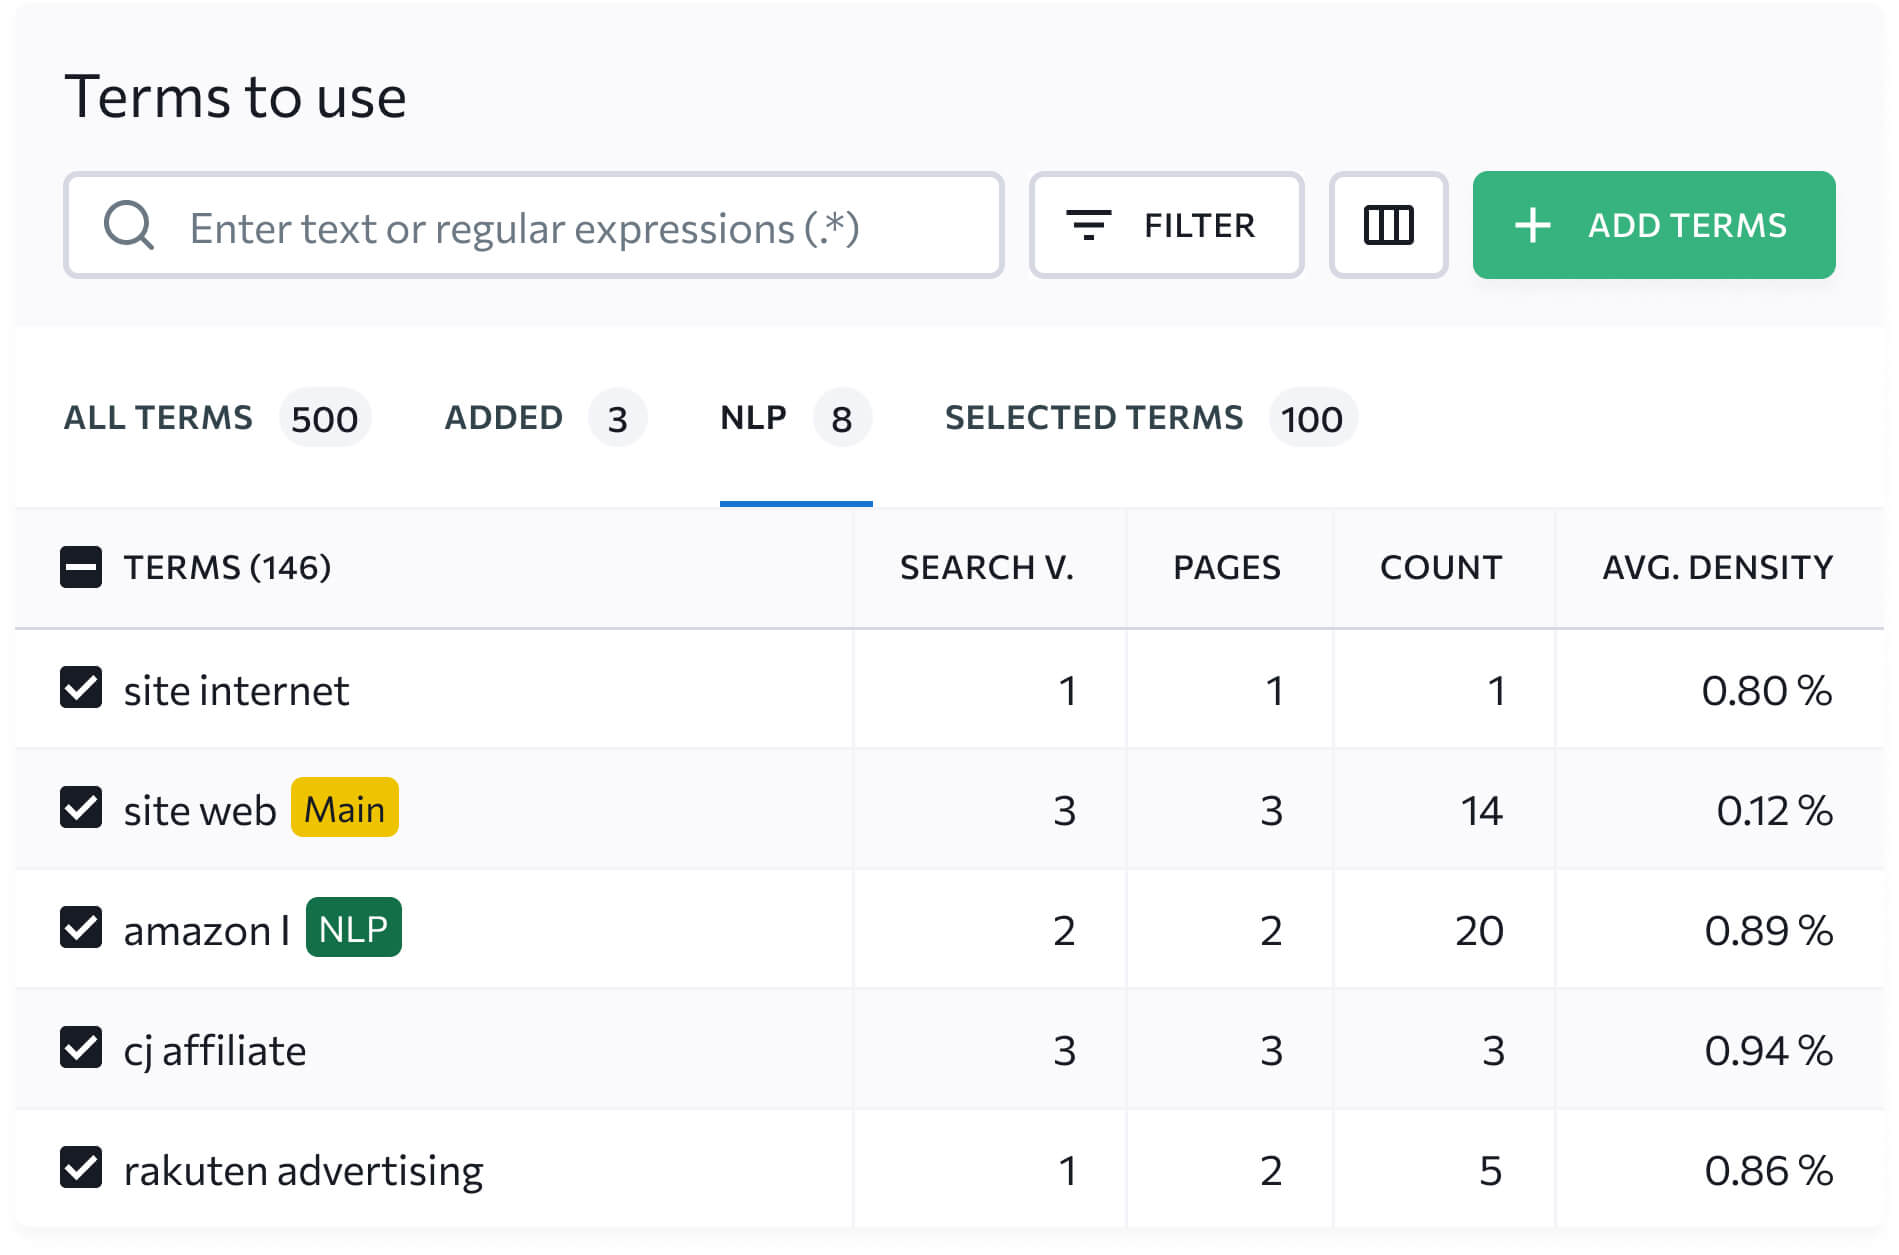Image resolution: width=1899 pixels, height=1255 pixels.
Task: Click the term text site internet
Action: (x=237, y=690)
